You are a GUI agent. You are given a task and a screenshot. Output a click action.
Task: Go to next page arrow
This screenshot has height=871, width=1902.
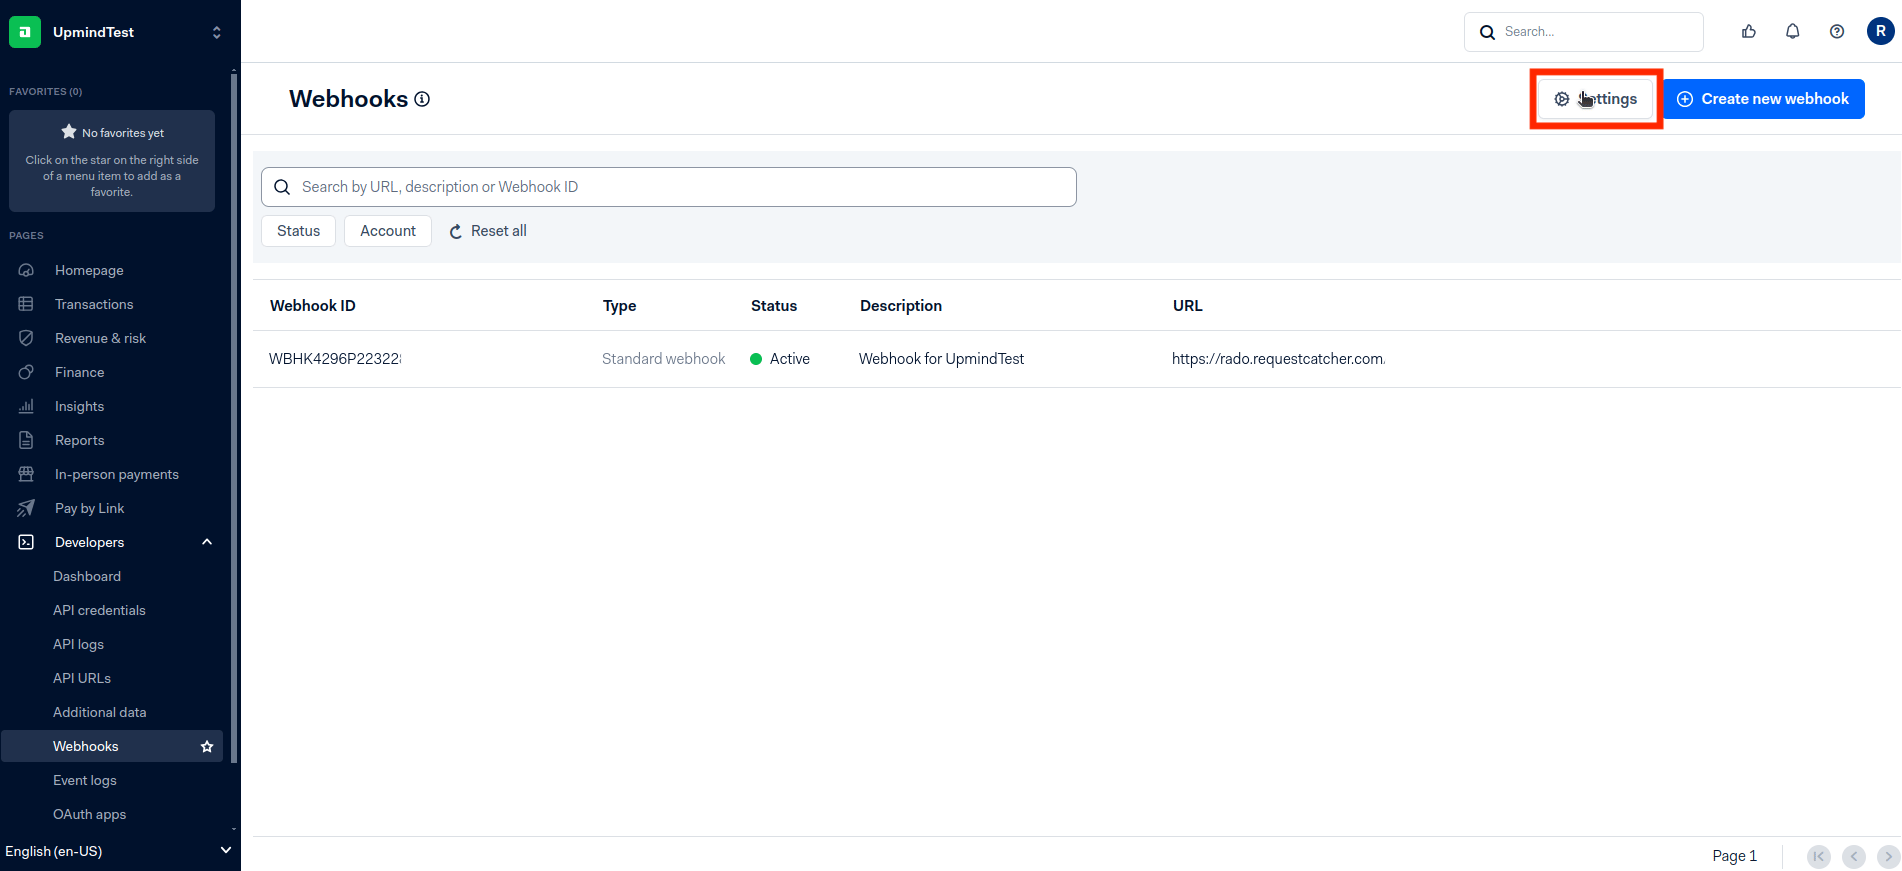pos(1889,856)
